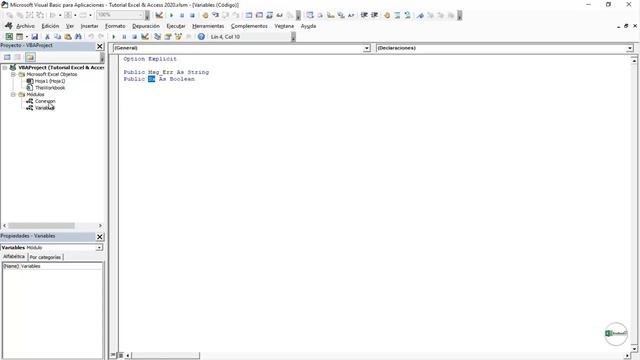Viewport: 640px width, 360px height.
Task: Switch to Full Module View at code bottom-left
Action: click(x=121, y=356)
